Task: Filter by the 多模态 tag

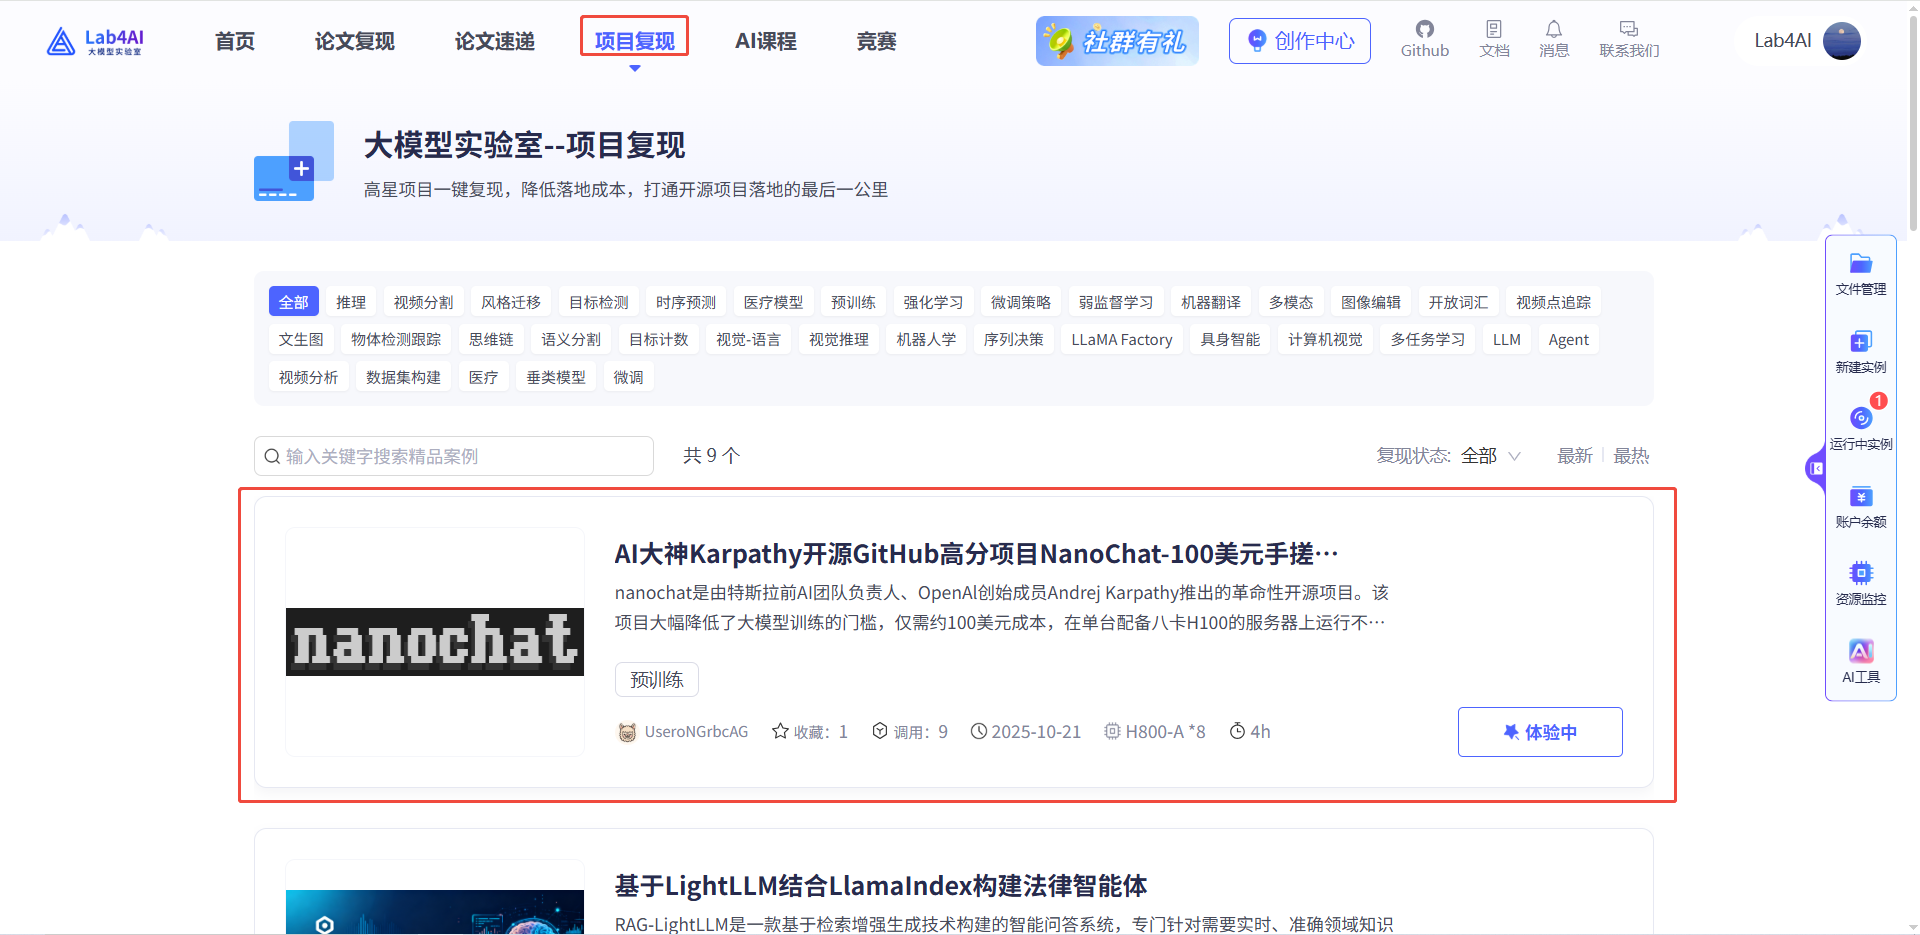Action: tap(1291, 302)
